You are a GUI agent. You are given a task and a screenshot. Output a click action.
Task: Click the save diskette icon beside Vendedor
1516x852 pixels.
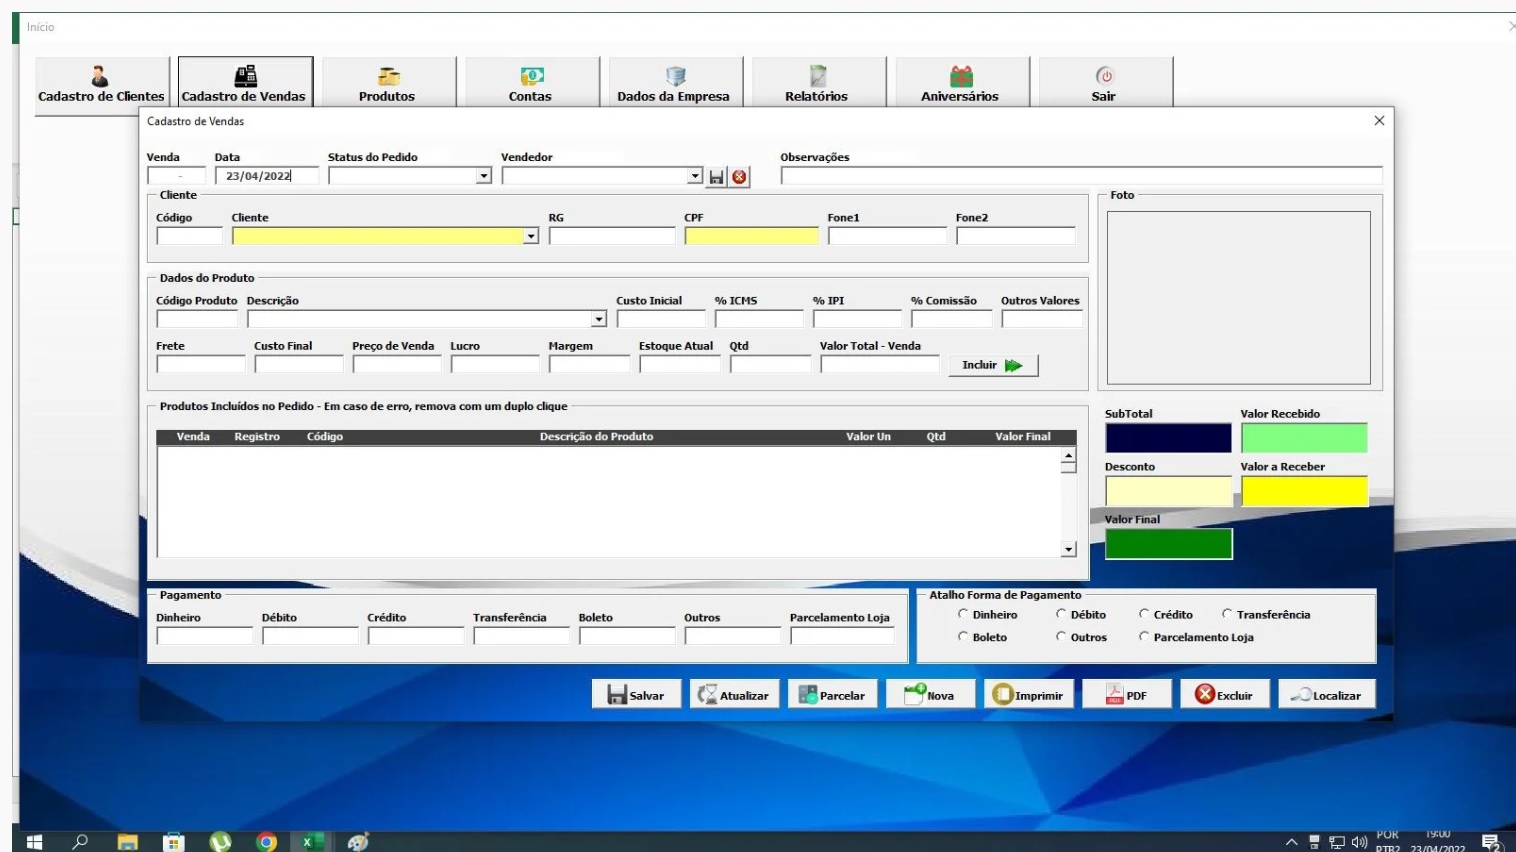point(716,177)
